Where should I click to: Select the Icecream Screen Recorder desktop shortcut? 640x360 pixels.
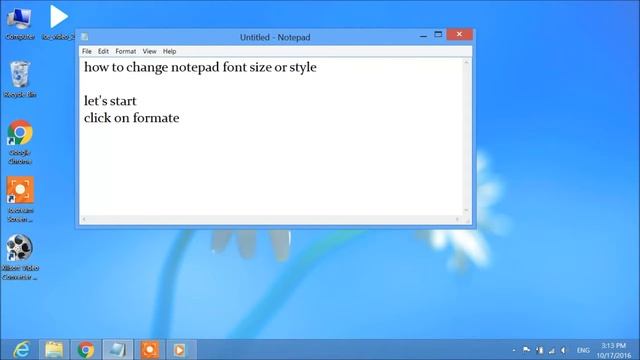[x=20, y=200]
